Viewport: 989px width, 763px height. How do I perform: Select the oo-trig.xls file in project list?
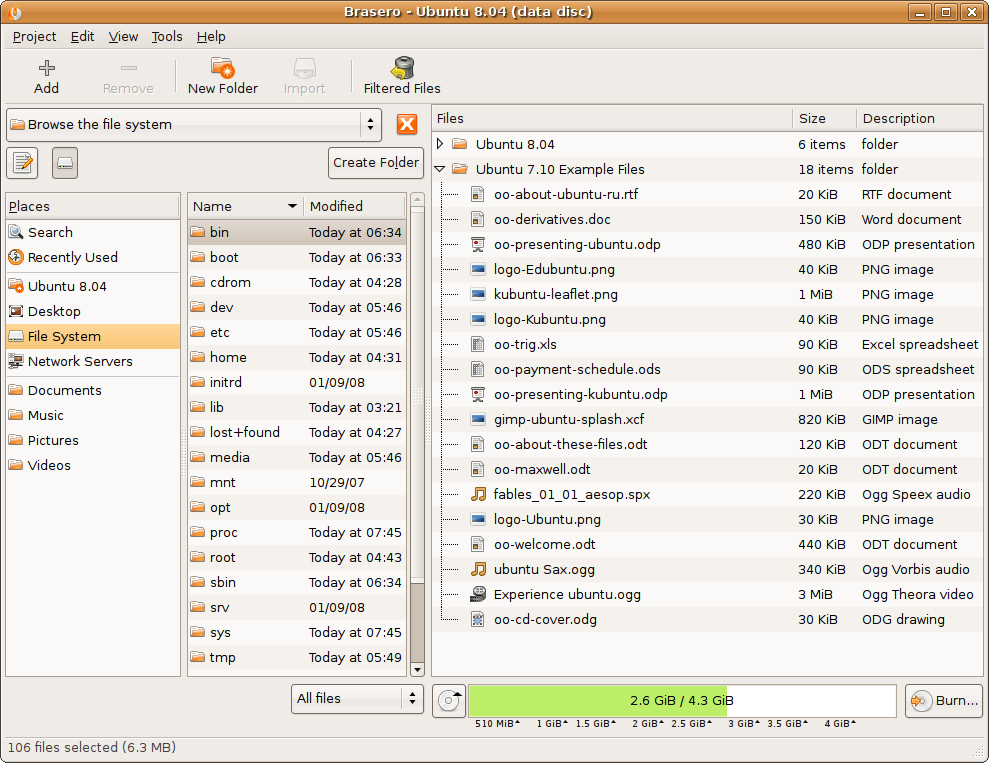(x=525, y=344)
